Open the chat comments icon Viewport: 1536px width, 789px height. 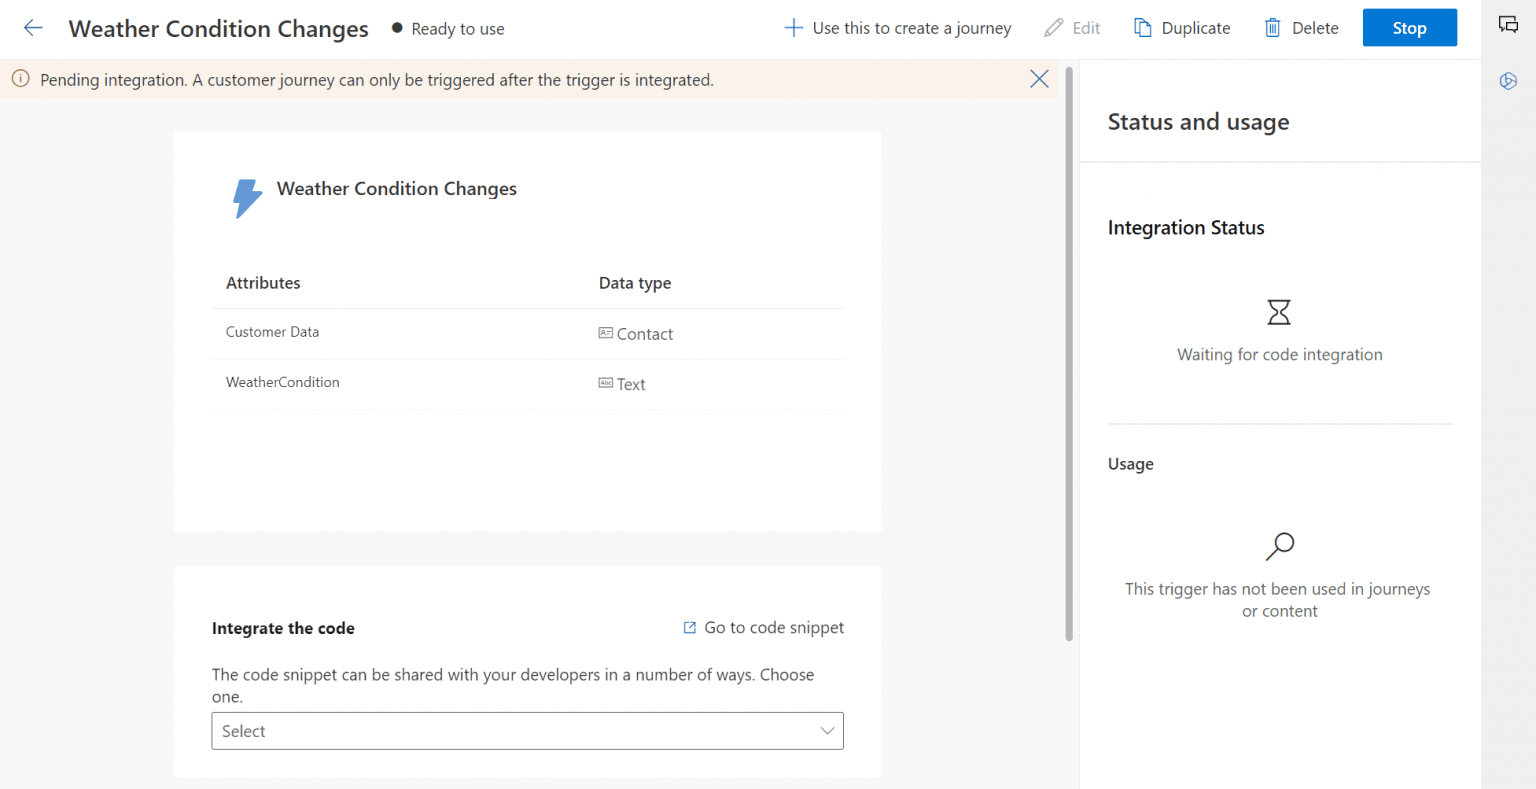[1508, 25]
